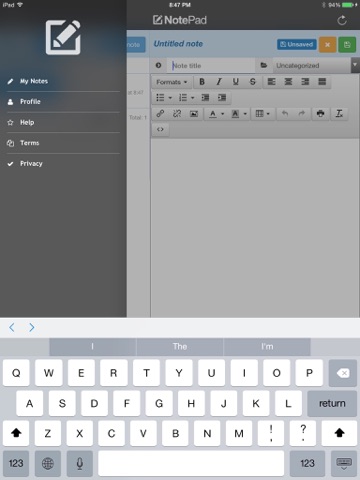Open Privacy in the sidebar
The image size is (360, 480).
63,164
